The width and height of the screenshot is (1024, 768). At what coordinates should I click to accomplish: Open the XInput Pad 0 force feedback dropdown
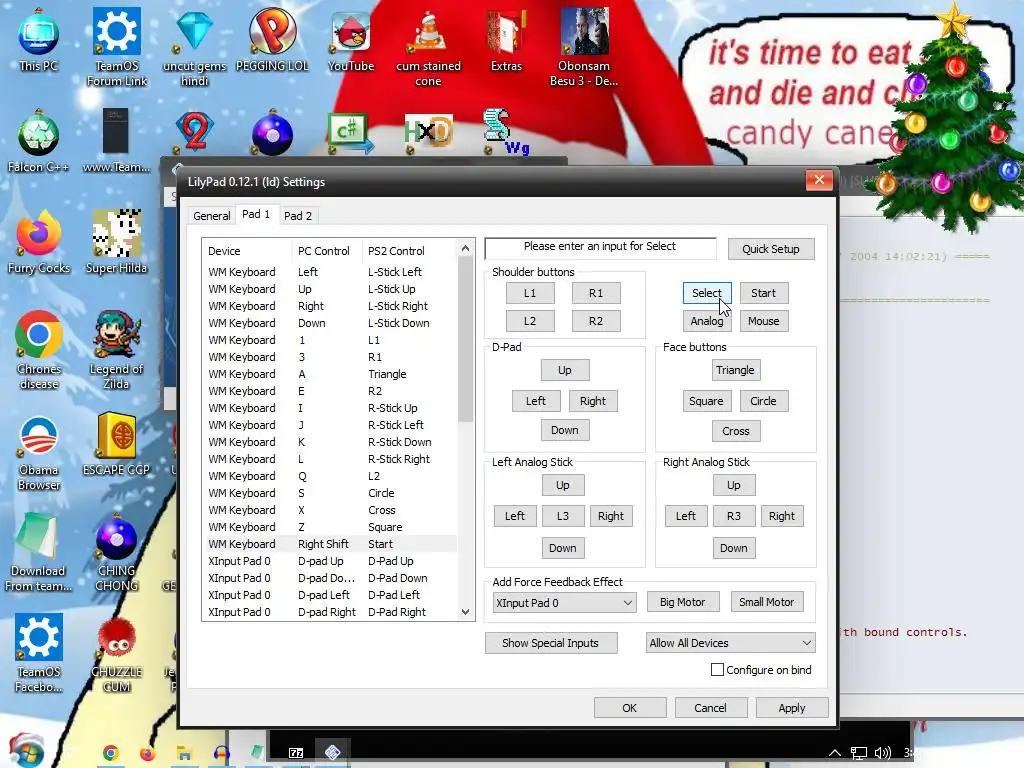564,603
